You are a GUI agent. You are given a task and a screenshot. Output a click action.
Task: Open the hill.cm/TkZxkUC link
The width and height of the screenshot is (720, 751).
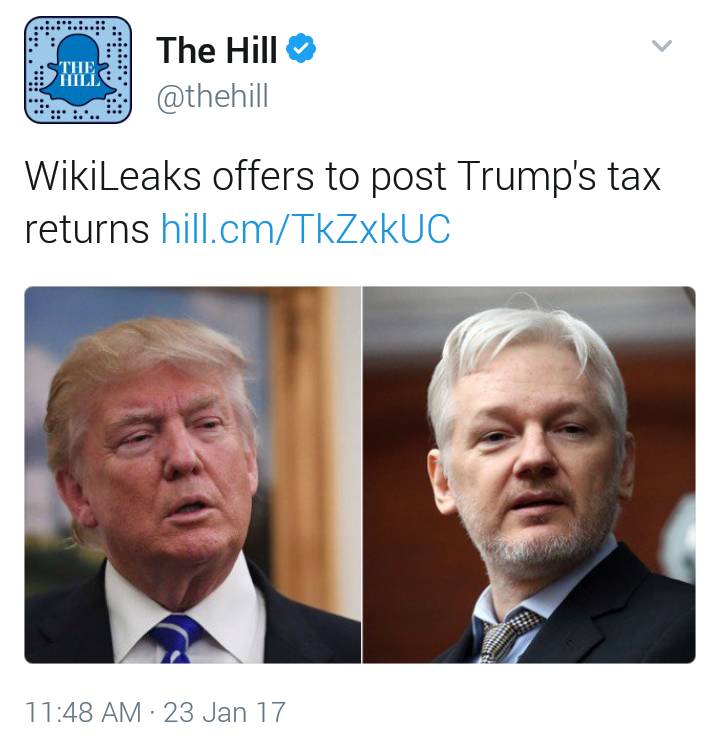306,228
